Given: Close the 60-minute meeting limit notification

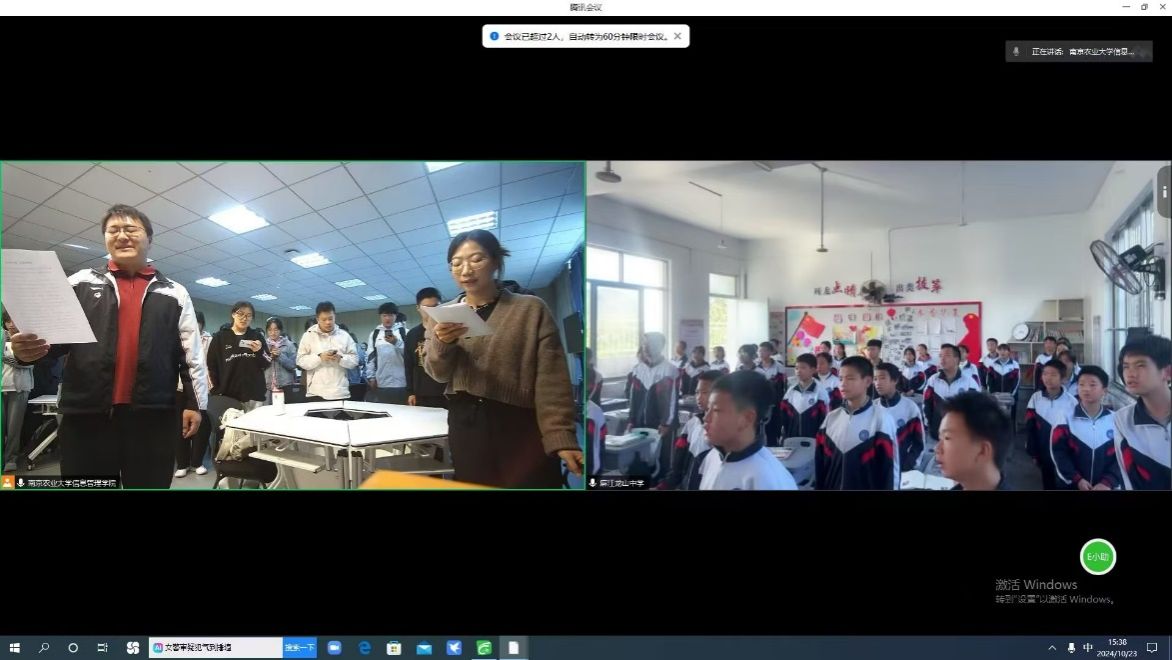Looking at the screenshot, I should point(677,36).
